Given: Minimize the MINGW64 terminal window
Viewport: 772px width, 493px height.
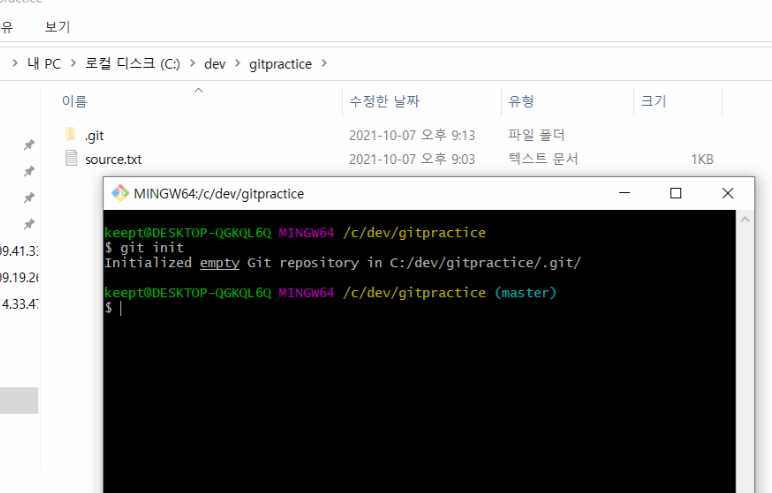Looking at the screenshot, I should pos(624,193).
